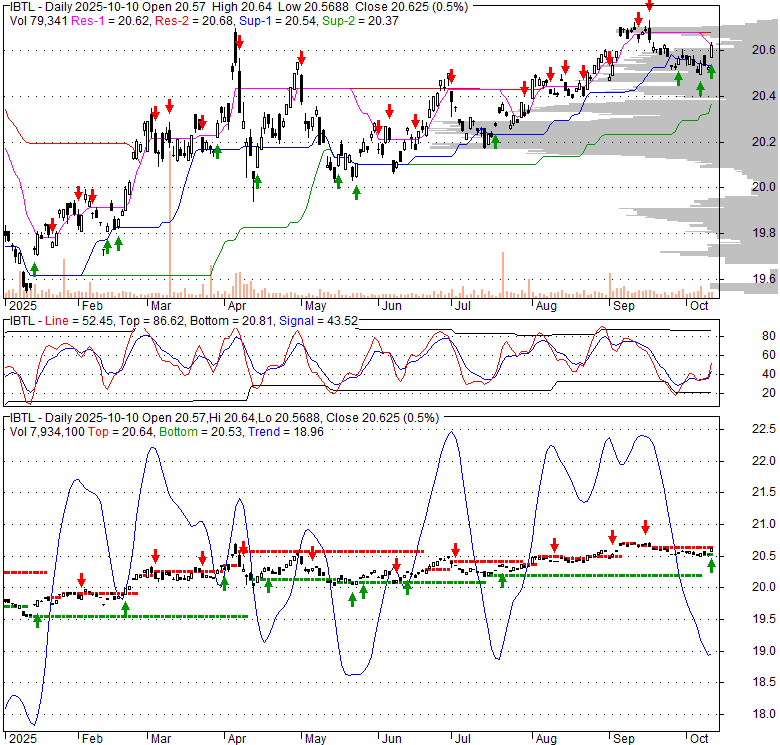This screenshot has height=745, width=780.
Task: Click the 22.5 value on the bottom panel's y-axis
Action: 762,429
